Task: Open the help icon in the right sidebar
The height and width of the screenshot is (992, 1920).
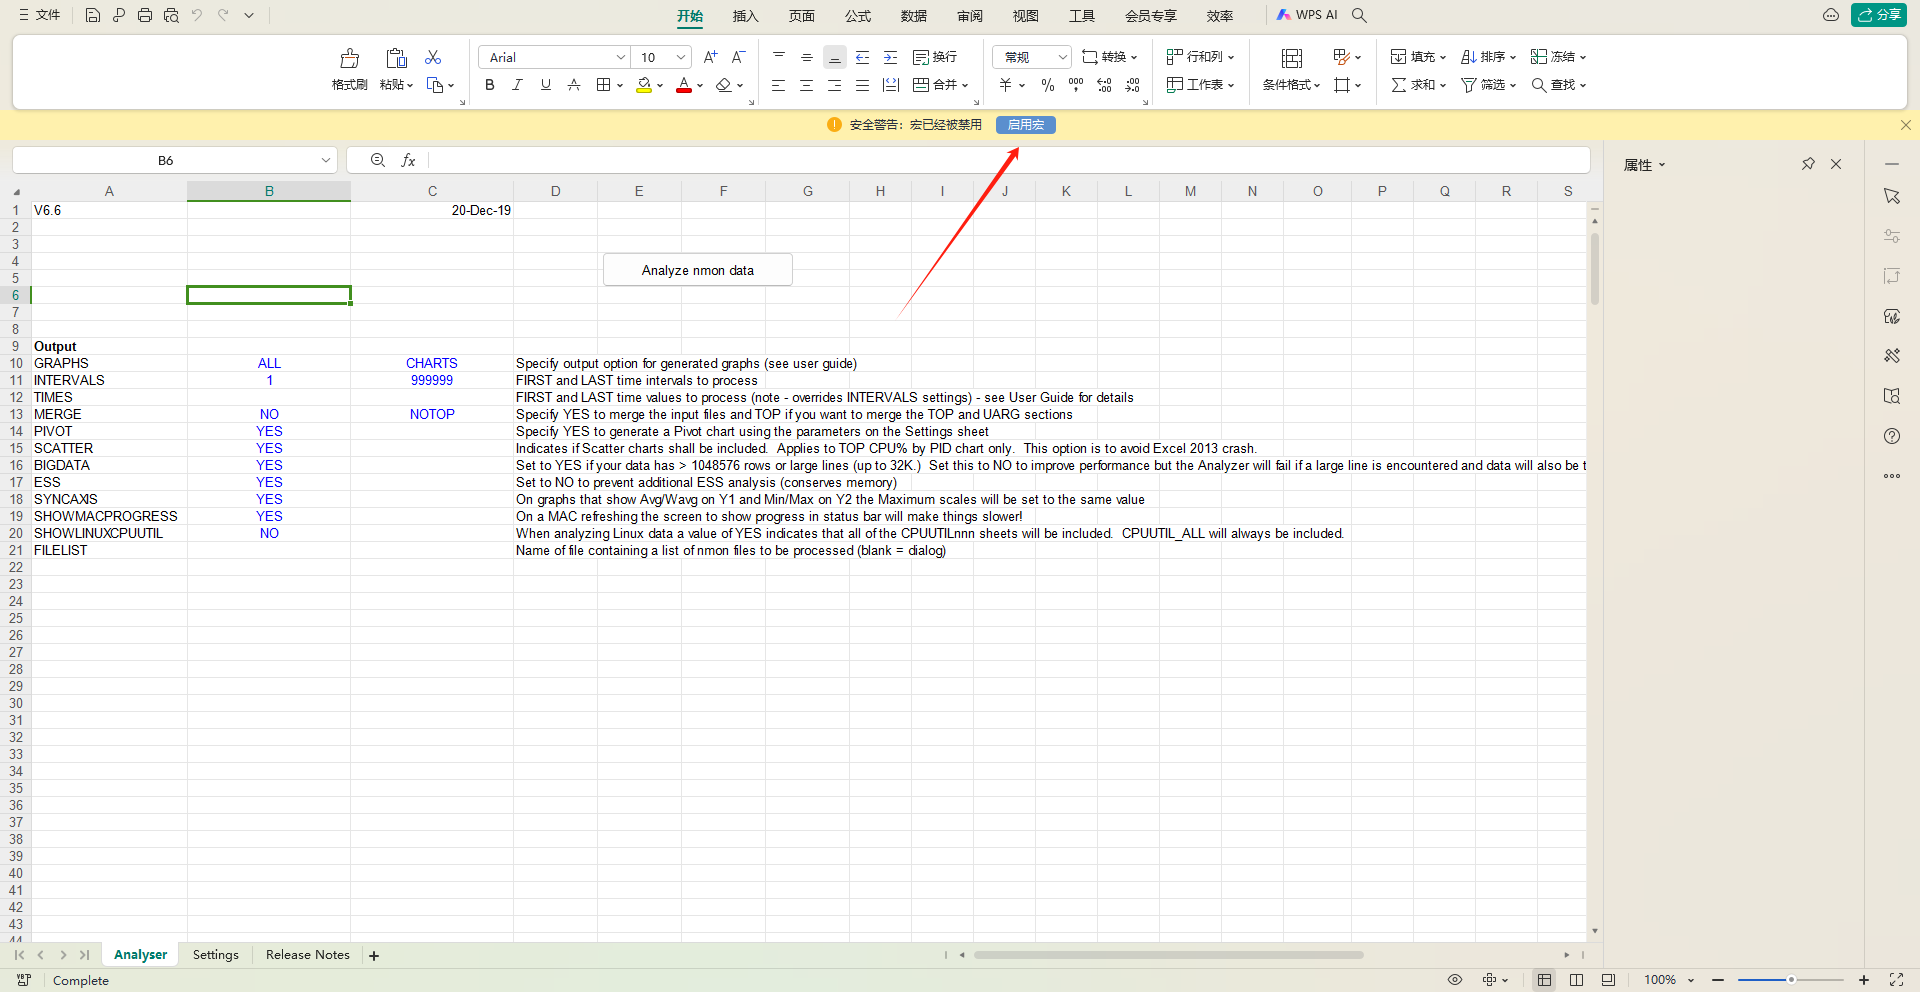Action: pos(1892,436)
